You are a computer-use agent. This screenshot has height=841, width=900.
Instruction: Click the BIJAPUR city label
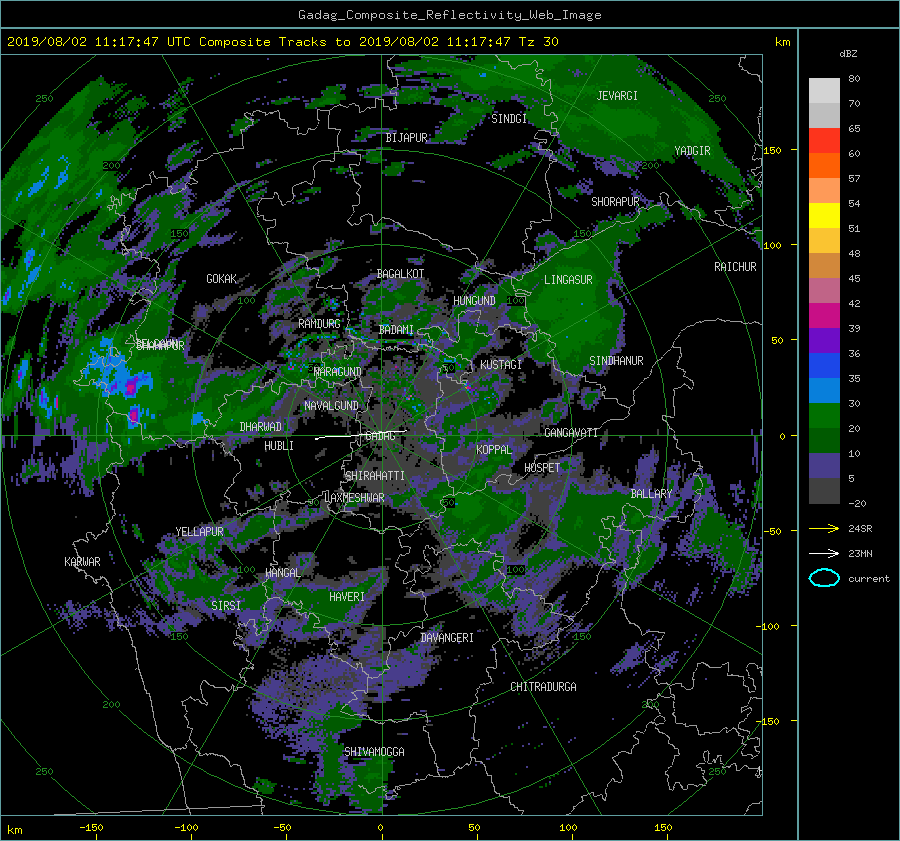point(406,138)
